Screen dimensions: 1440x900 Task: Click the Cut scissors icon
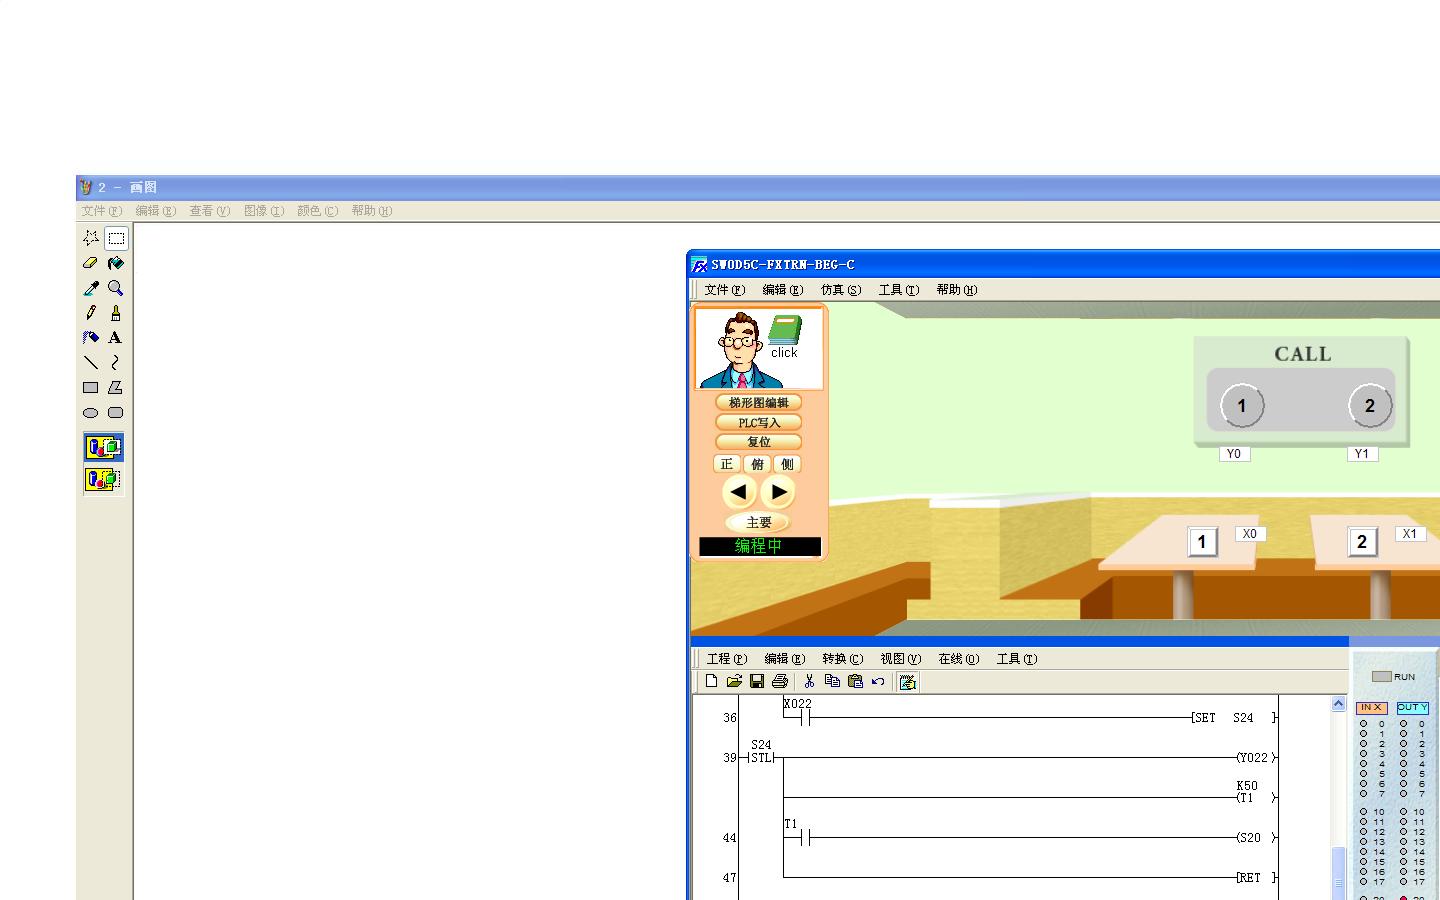click(809, 681)
